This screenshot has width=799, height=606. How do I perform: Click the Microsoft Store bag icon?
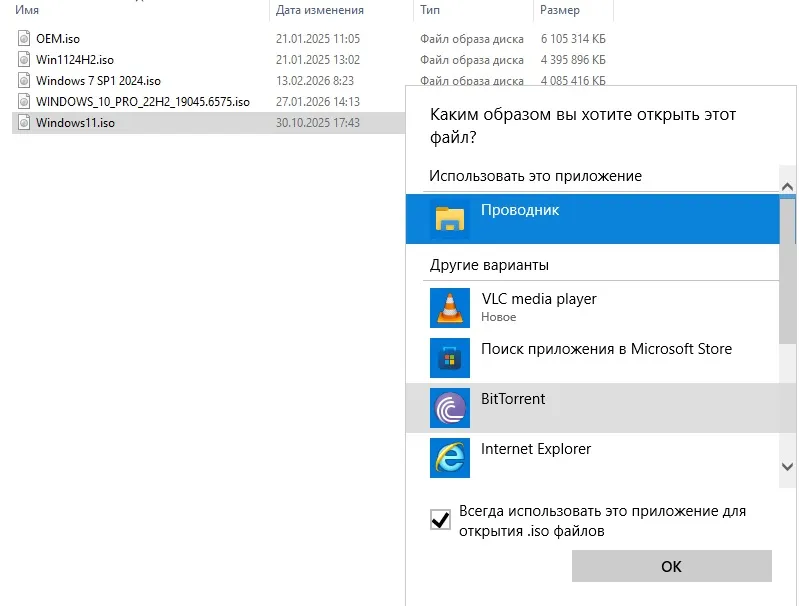point(450,358)
